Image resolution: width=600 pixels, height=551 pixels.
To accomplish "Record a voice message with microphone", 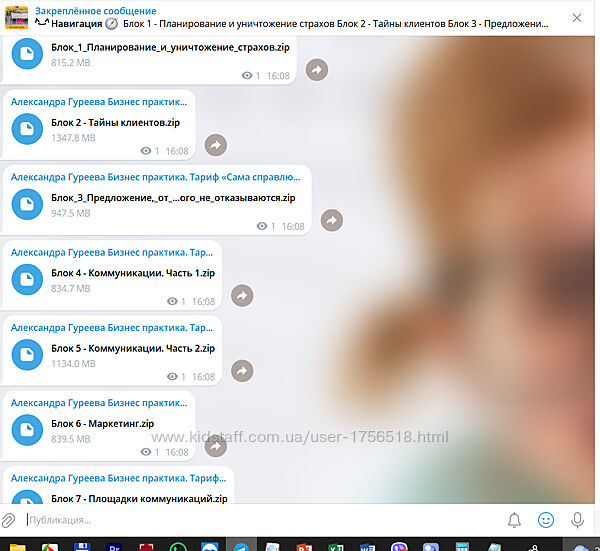I will pos(577,520).
